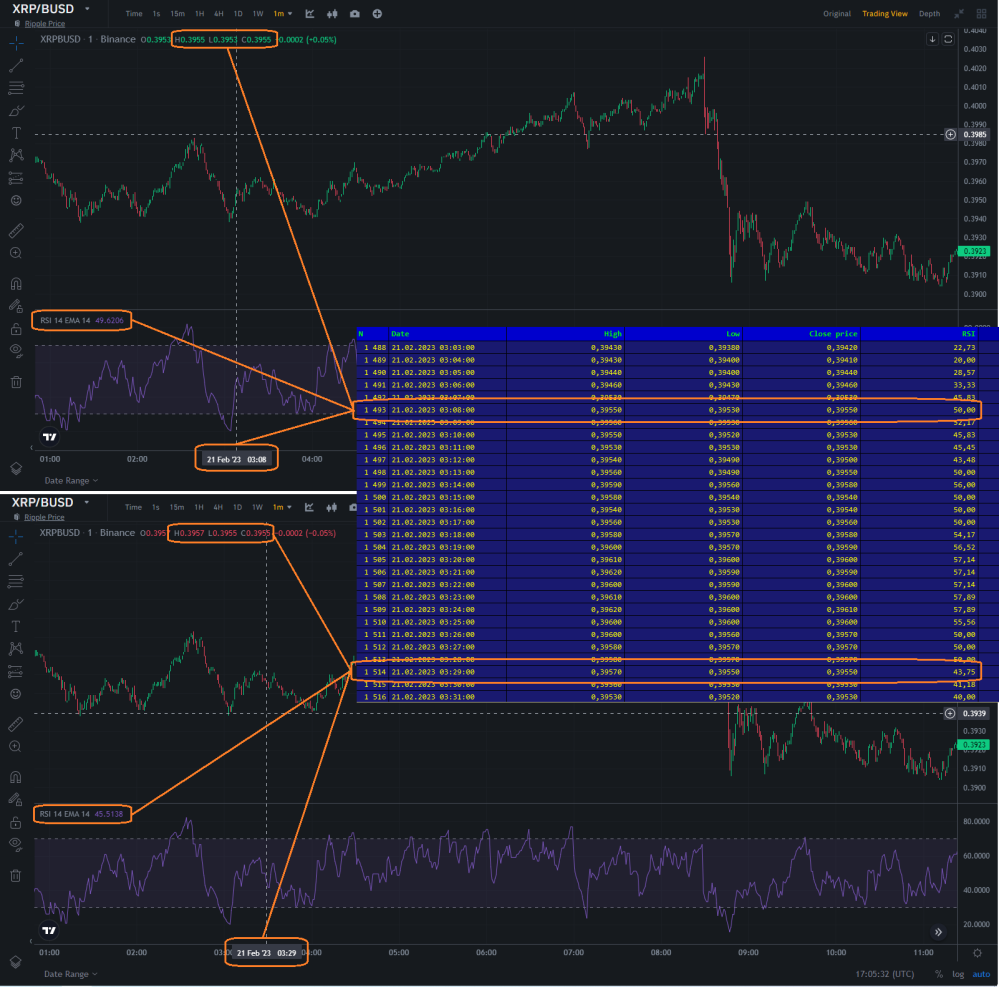
Task: Take a snapshot with the top camera icon
Action: pyautogui.click(x=354, y=13)
